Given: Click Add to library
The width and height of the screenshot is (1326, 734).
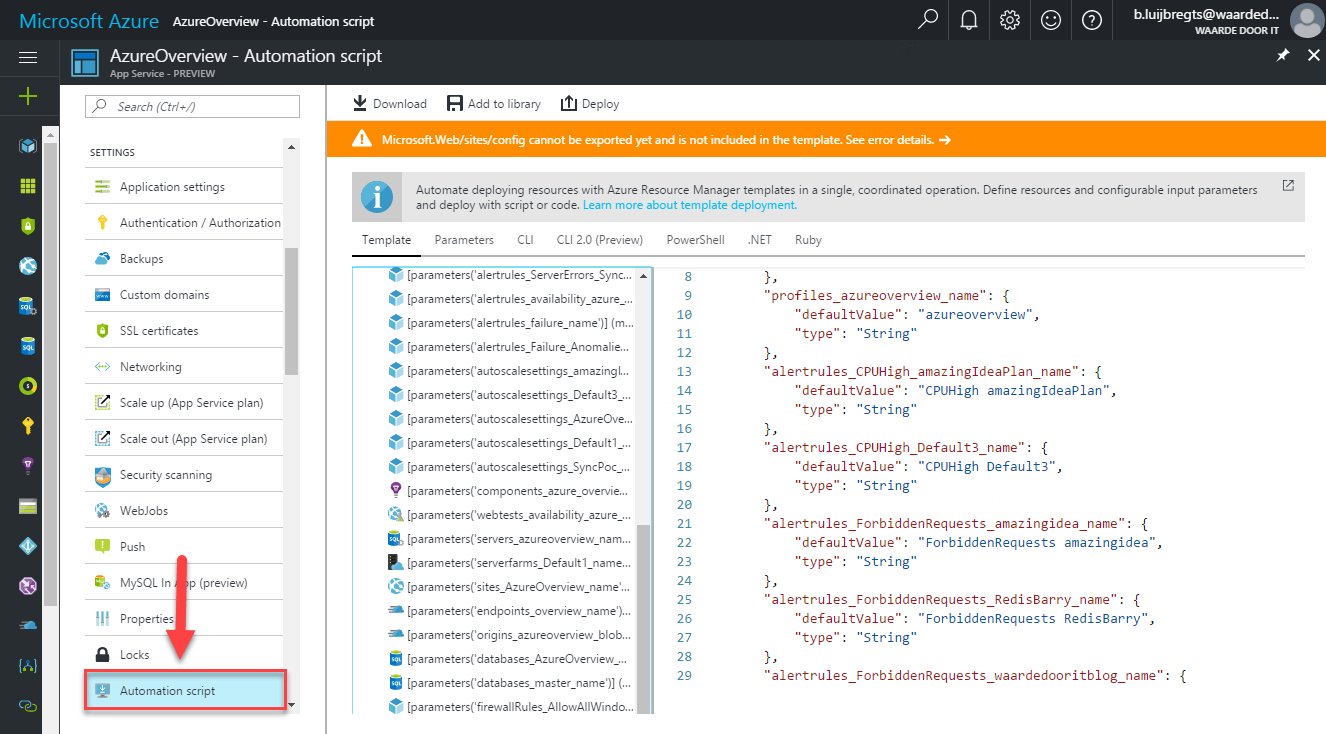Looking at the screenshot, I should (494, 104).
